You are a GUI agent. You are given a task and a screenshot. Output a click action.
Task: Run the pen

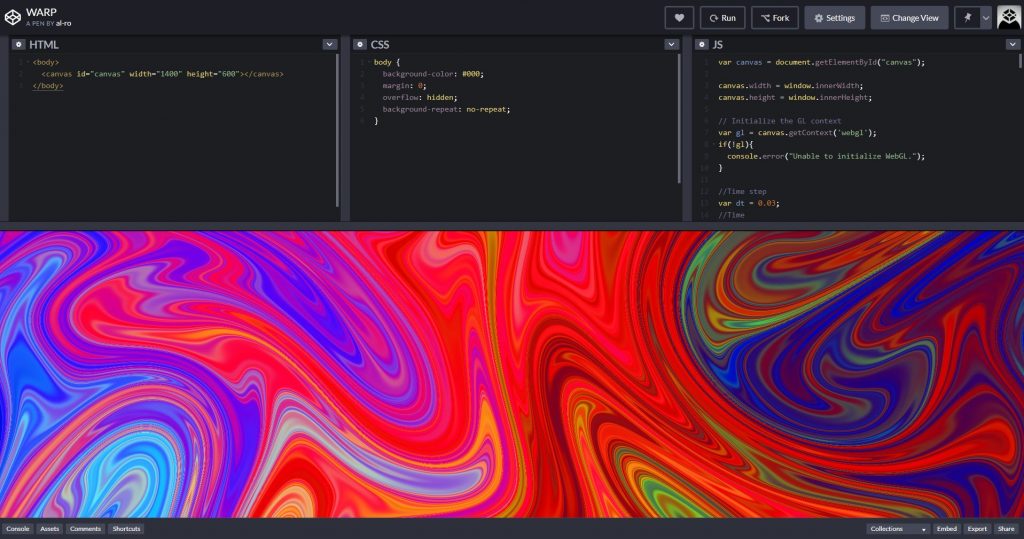(x=722, y=18)
